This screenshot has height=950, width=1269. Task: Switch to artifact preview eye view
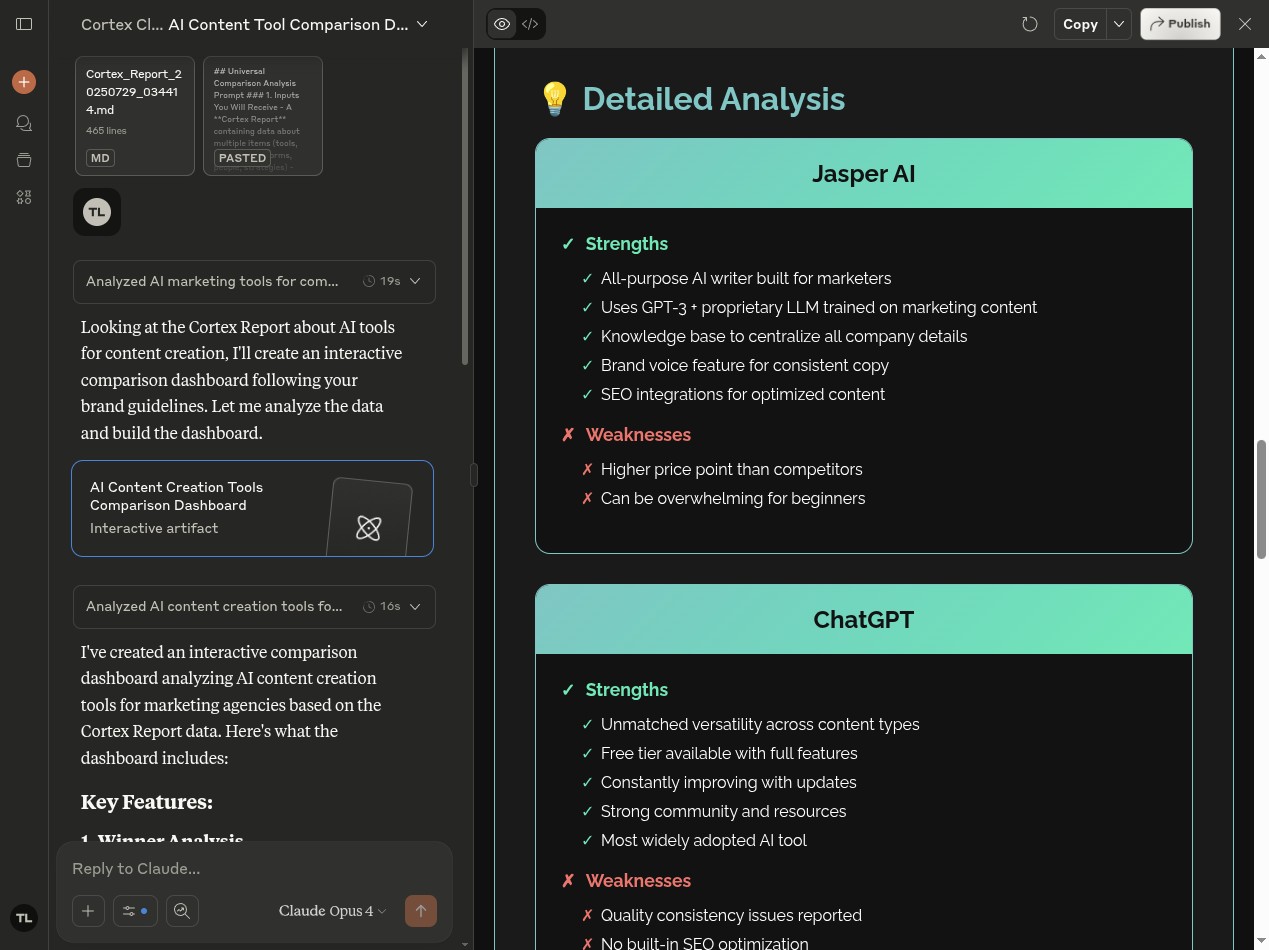click(502, 24)
